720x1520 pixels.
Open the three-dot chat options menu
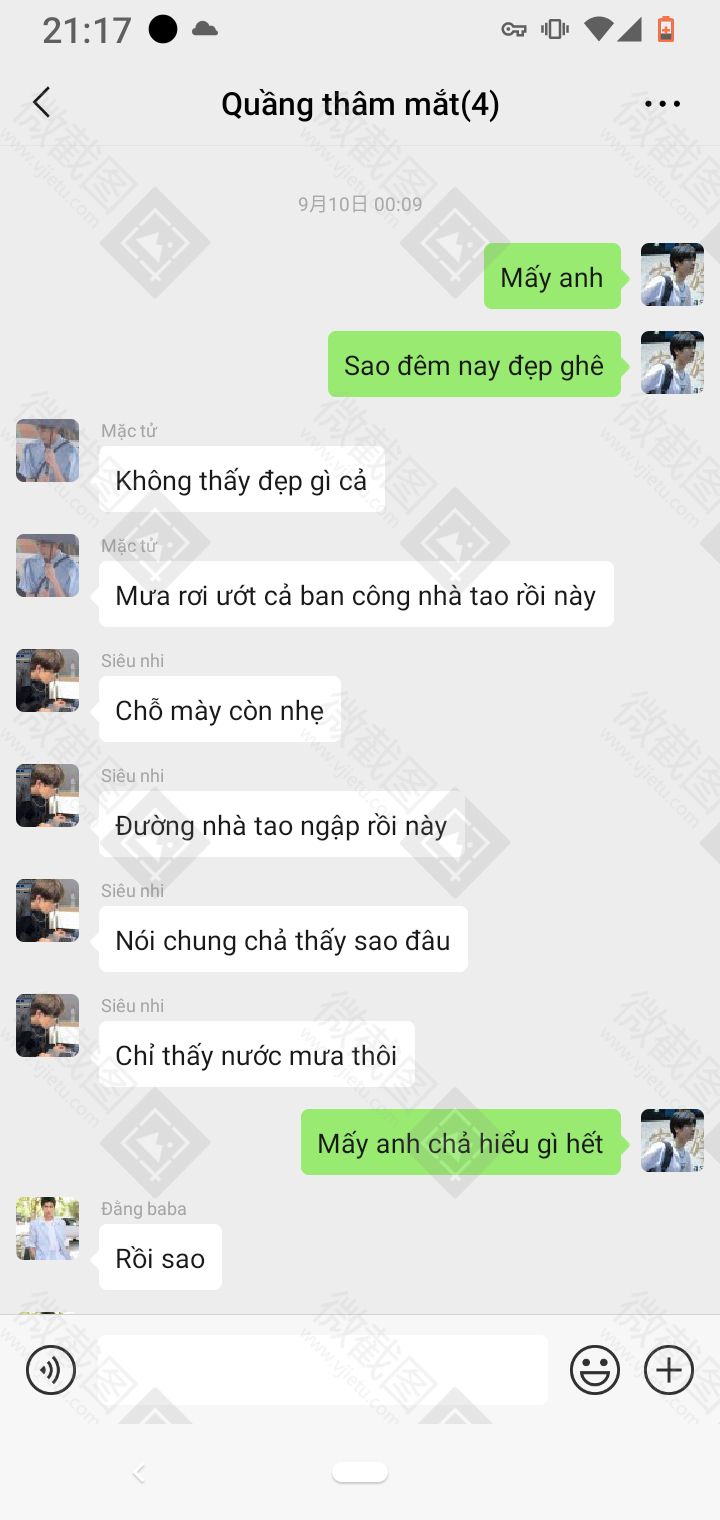tap(662, 104)
